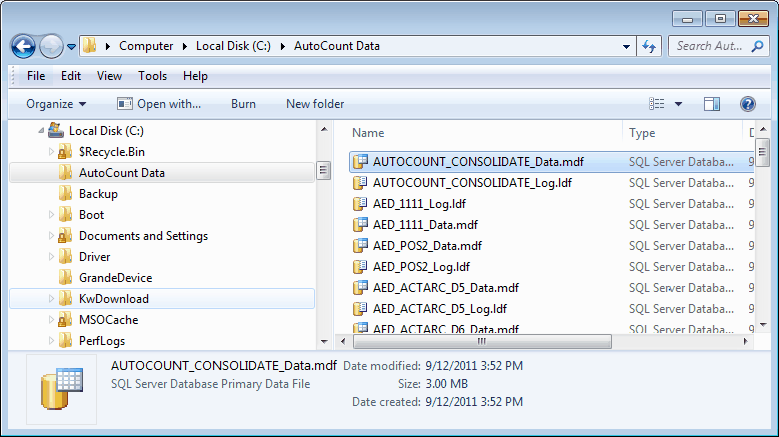
Task: Open the more view options dropdown arrow
Action: coord(678,104)
